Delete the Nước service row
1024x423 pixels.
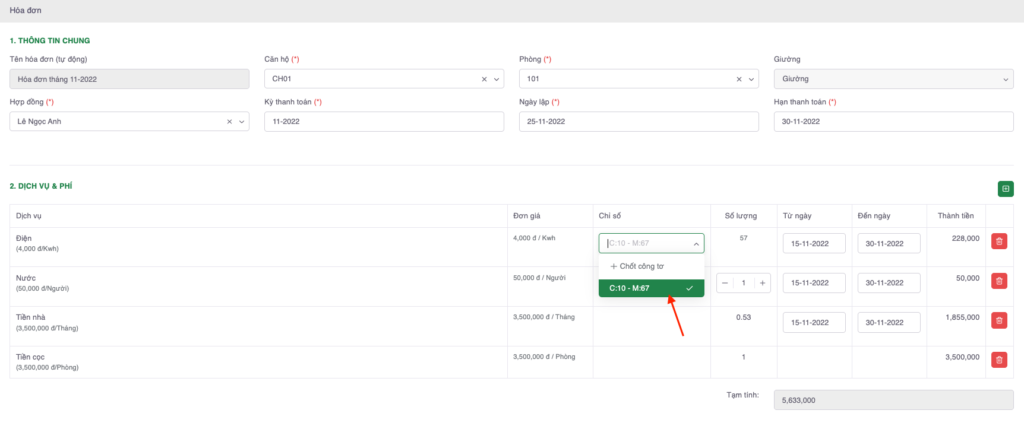pyautogui.click(x=998, y=282)
